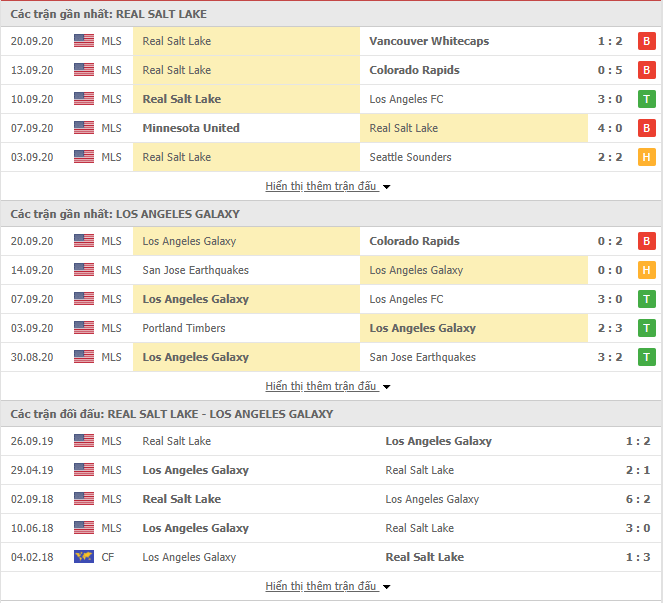
Task: Click green T badge for Portland Timbers 2:3
Action: coord(647,328)
